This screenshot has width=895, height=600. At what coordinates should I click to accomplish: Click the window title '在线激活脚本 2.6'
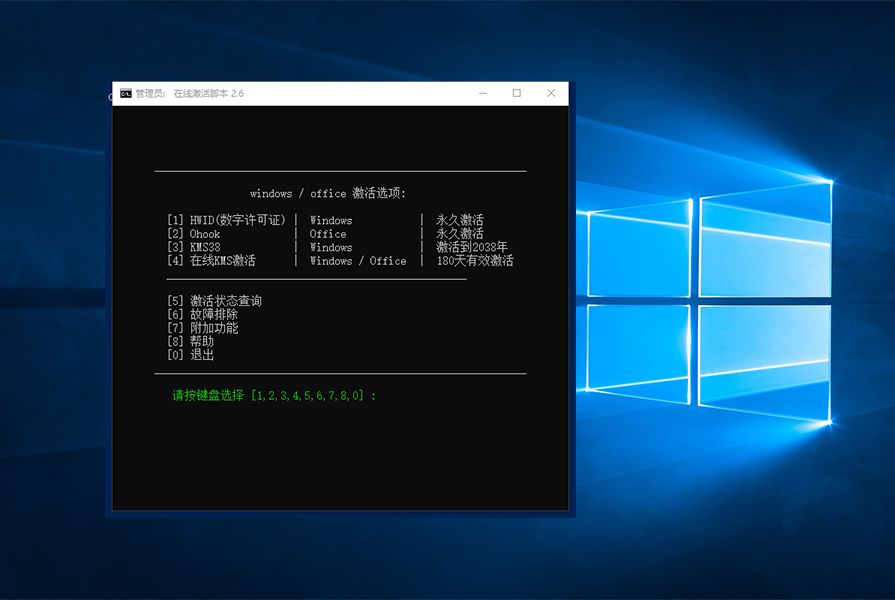[208, 94]
